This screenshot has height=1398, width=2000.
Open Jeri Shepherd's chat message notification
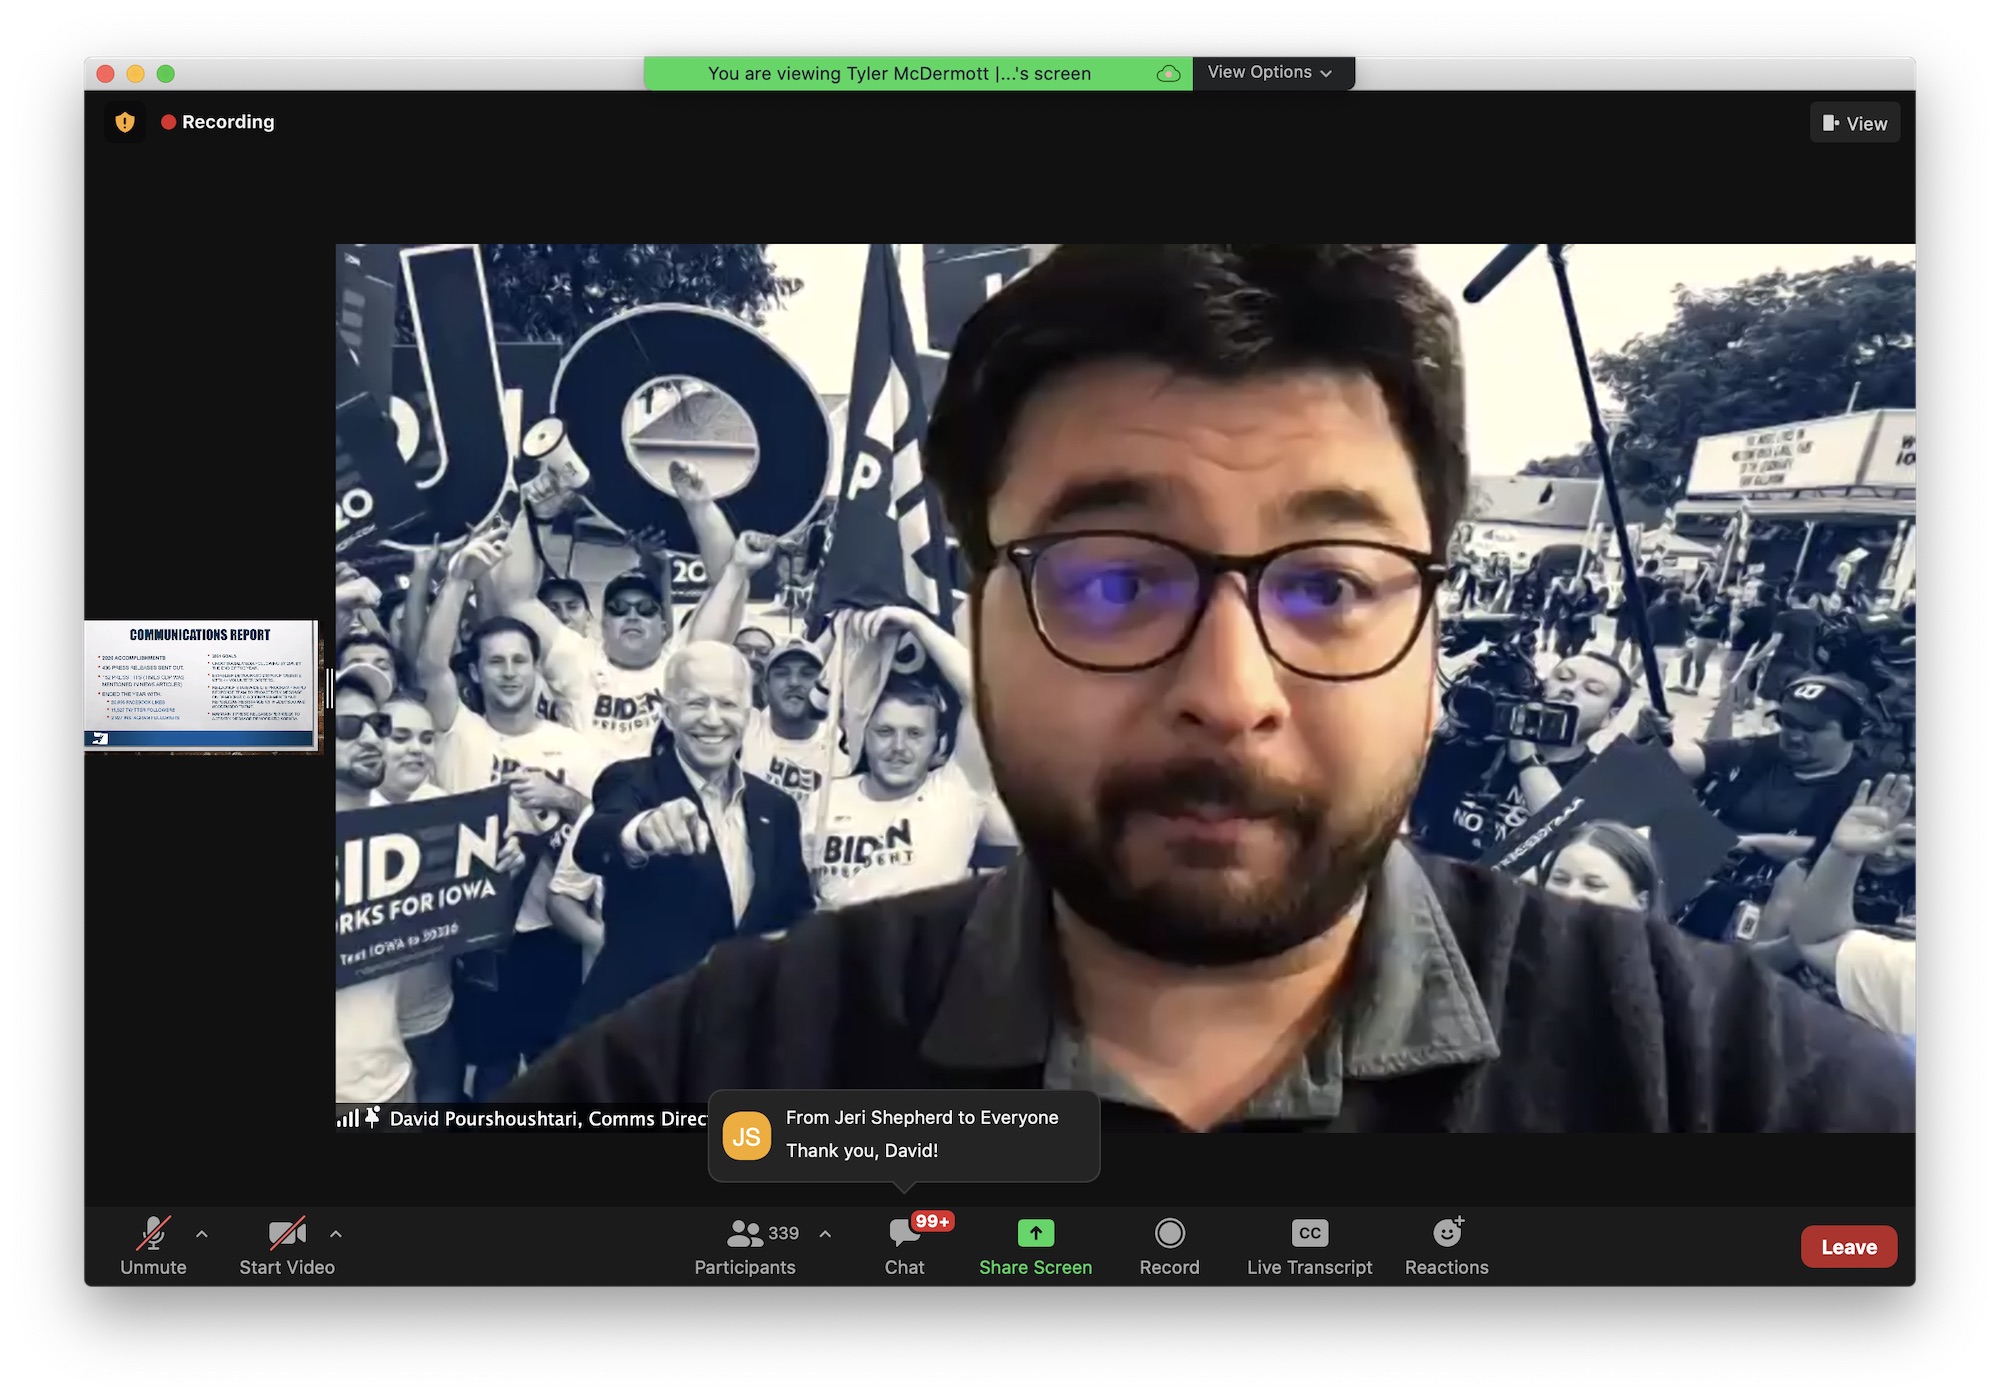tap(904, 1135)
